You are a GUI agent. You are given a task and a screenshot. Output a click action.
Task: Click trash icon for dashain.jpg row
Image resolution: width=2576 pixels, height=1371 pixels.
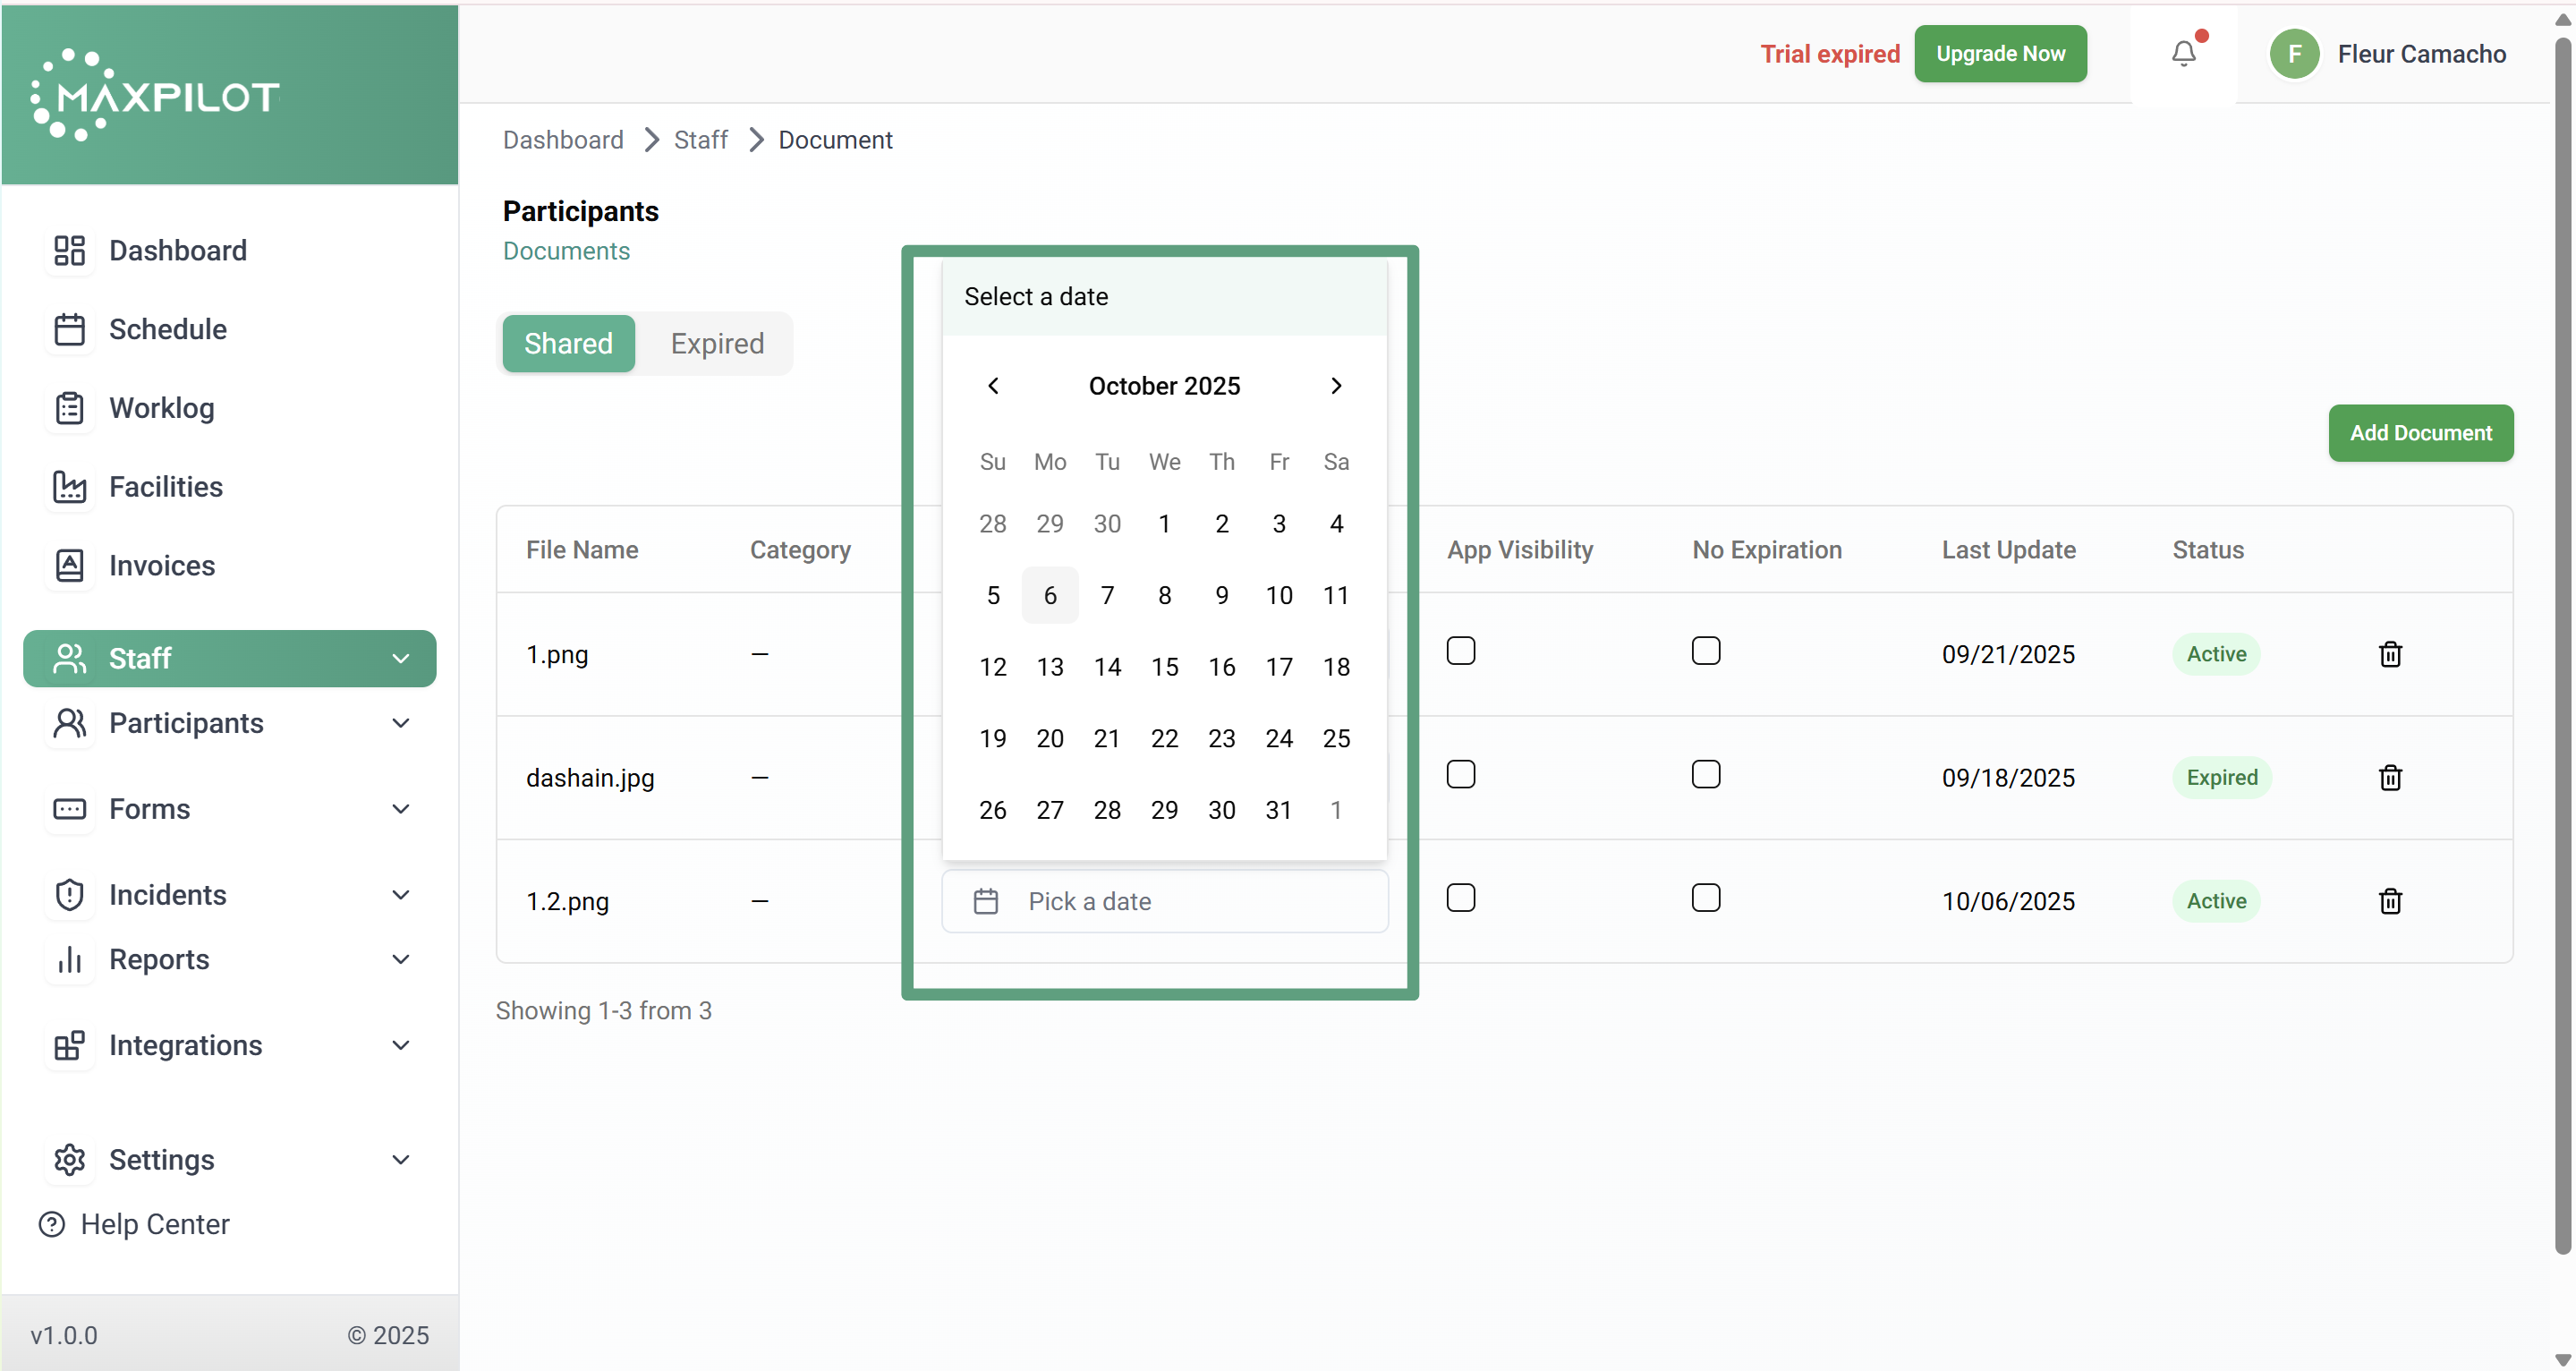tap(2389, 777)
